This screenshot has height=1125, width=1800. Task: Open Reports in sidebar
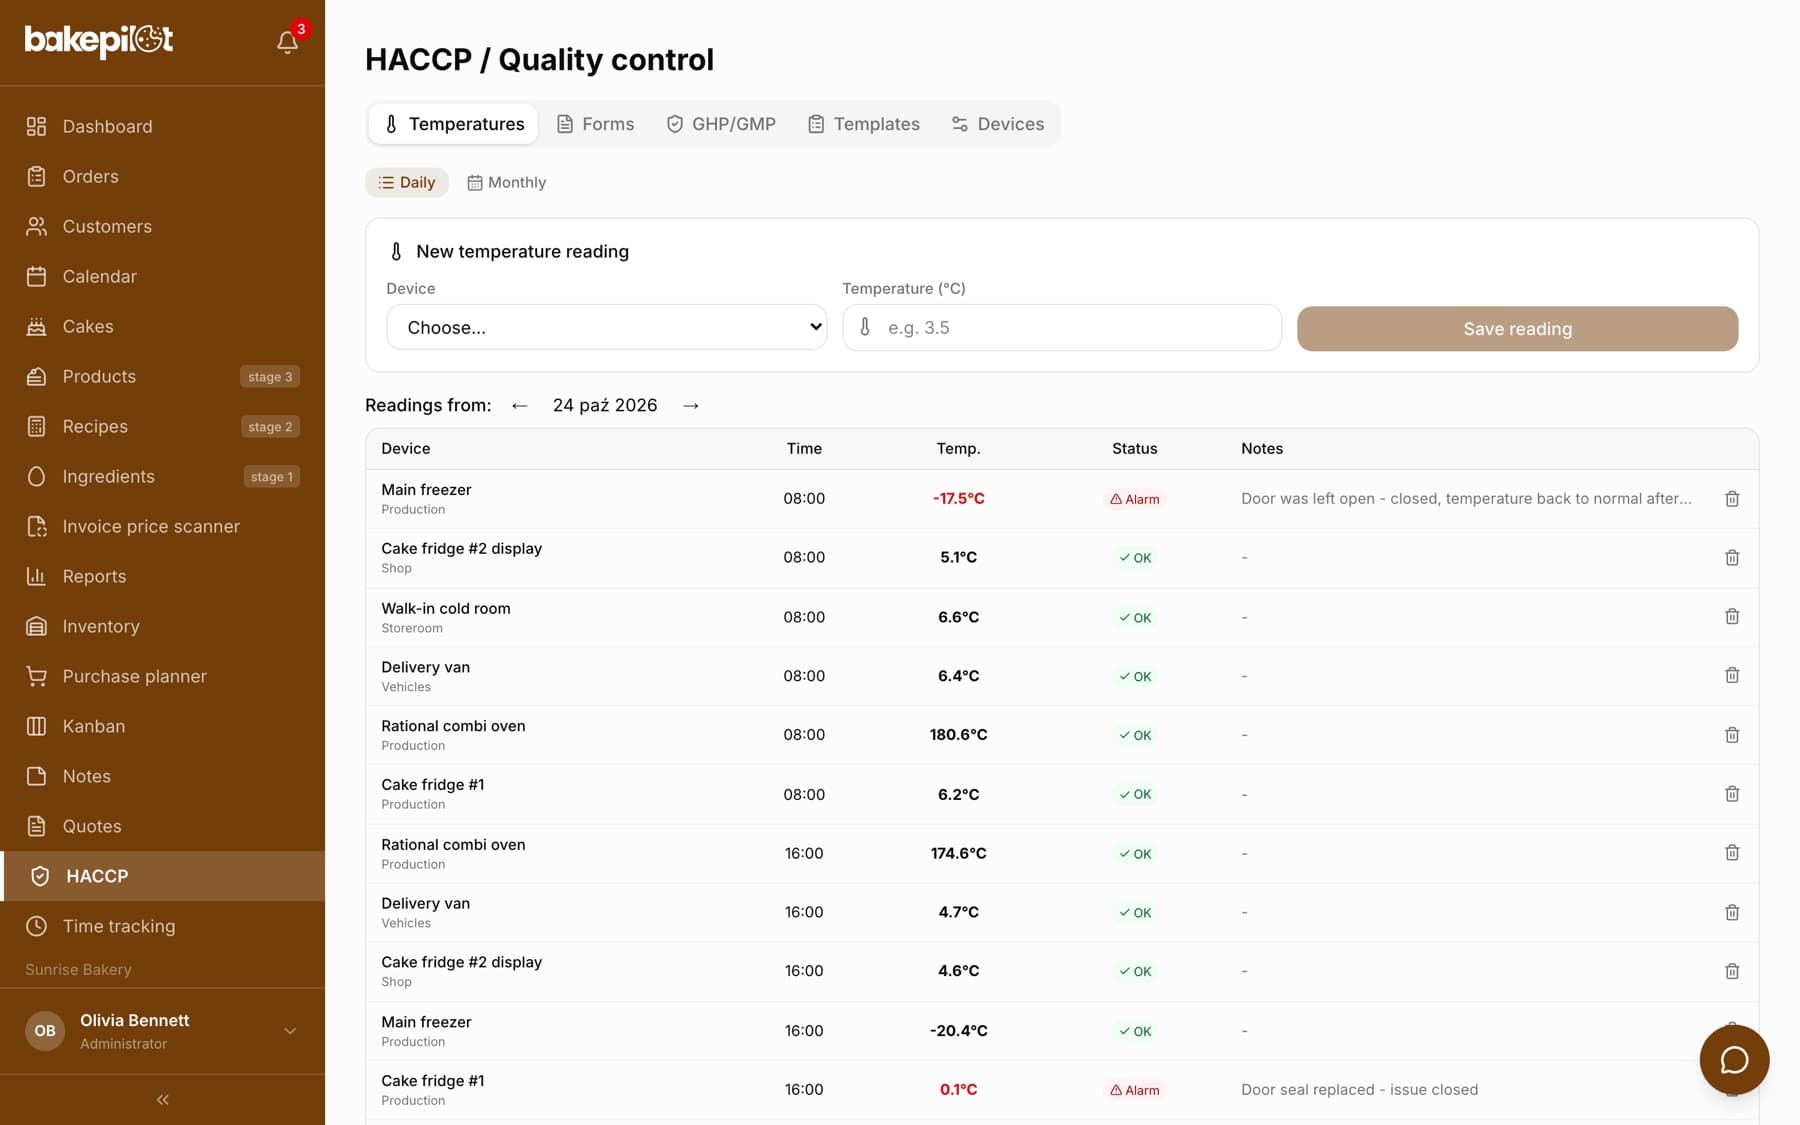[162, 576]
